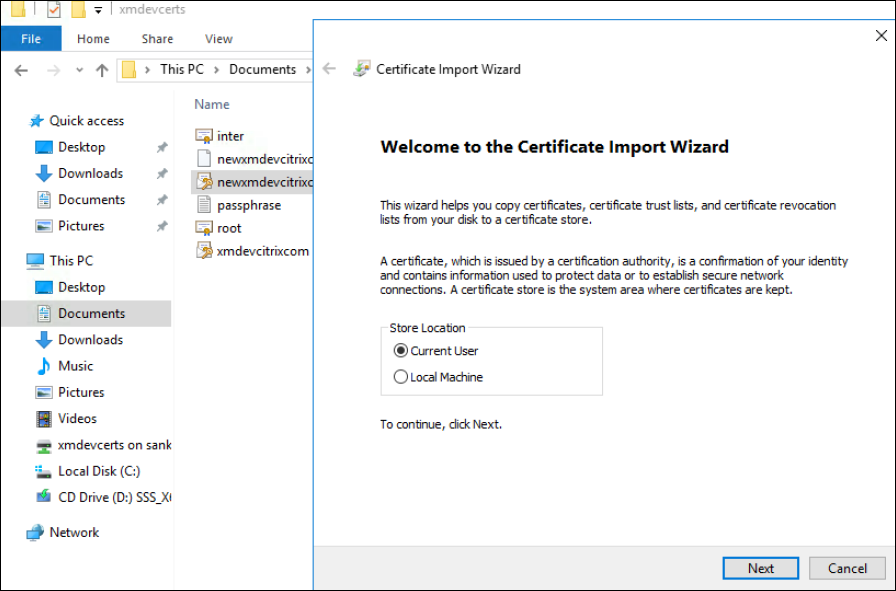
Task: Switch to the View ribbon tab
Action: 218,39
